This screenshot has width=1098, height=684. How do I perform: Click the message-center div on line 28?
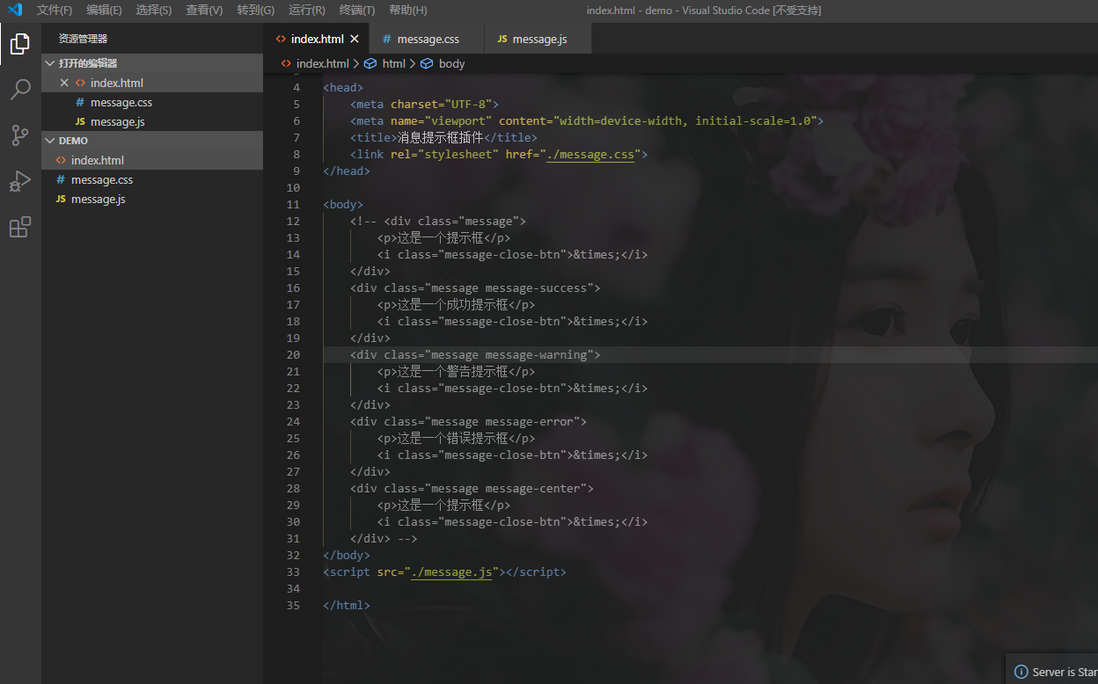click(471, 489)
